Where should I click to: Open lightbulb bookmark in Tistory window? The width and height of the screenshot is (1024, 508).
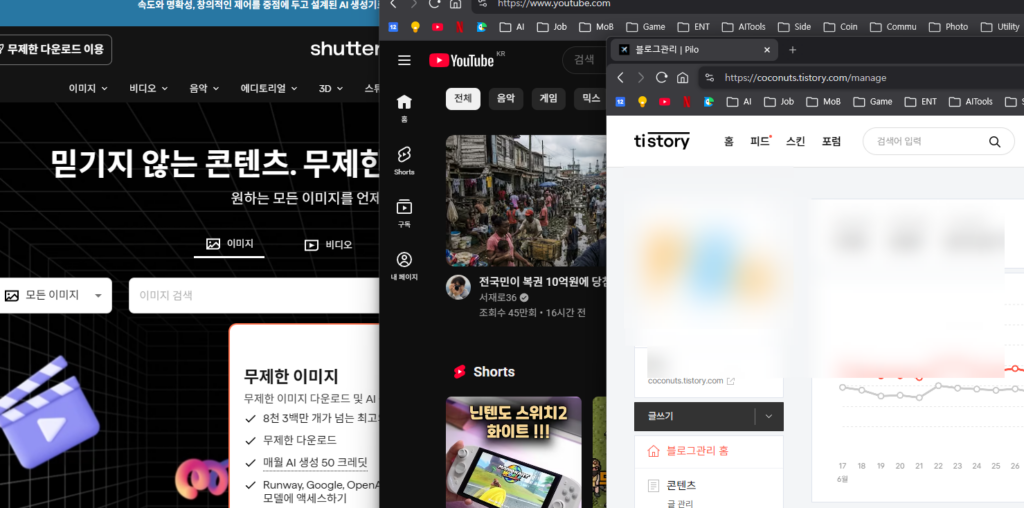(642, 101)
